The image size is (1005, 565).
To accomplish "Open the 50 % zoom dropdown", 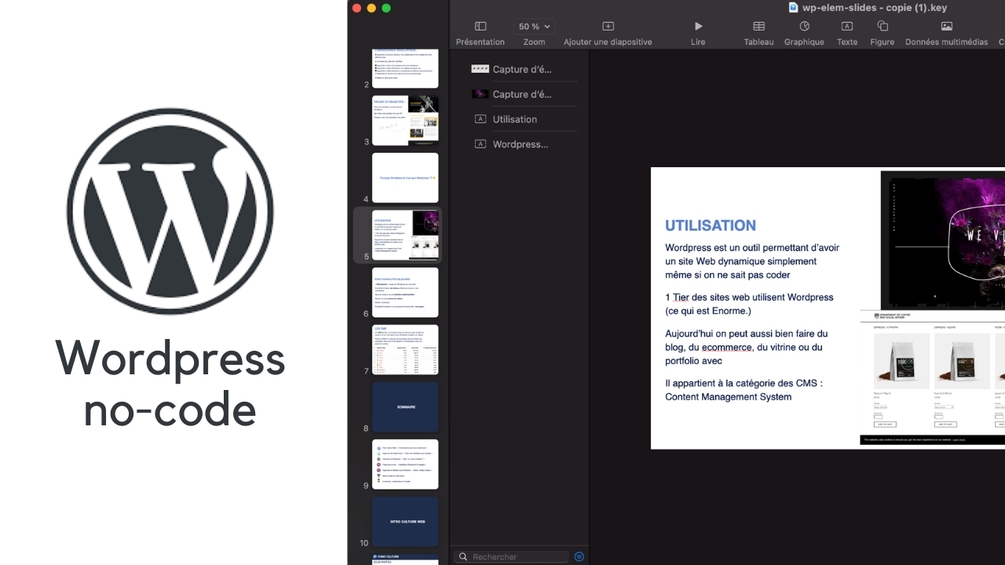I will pyautogui.click(x=534, y=27).
